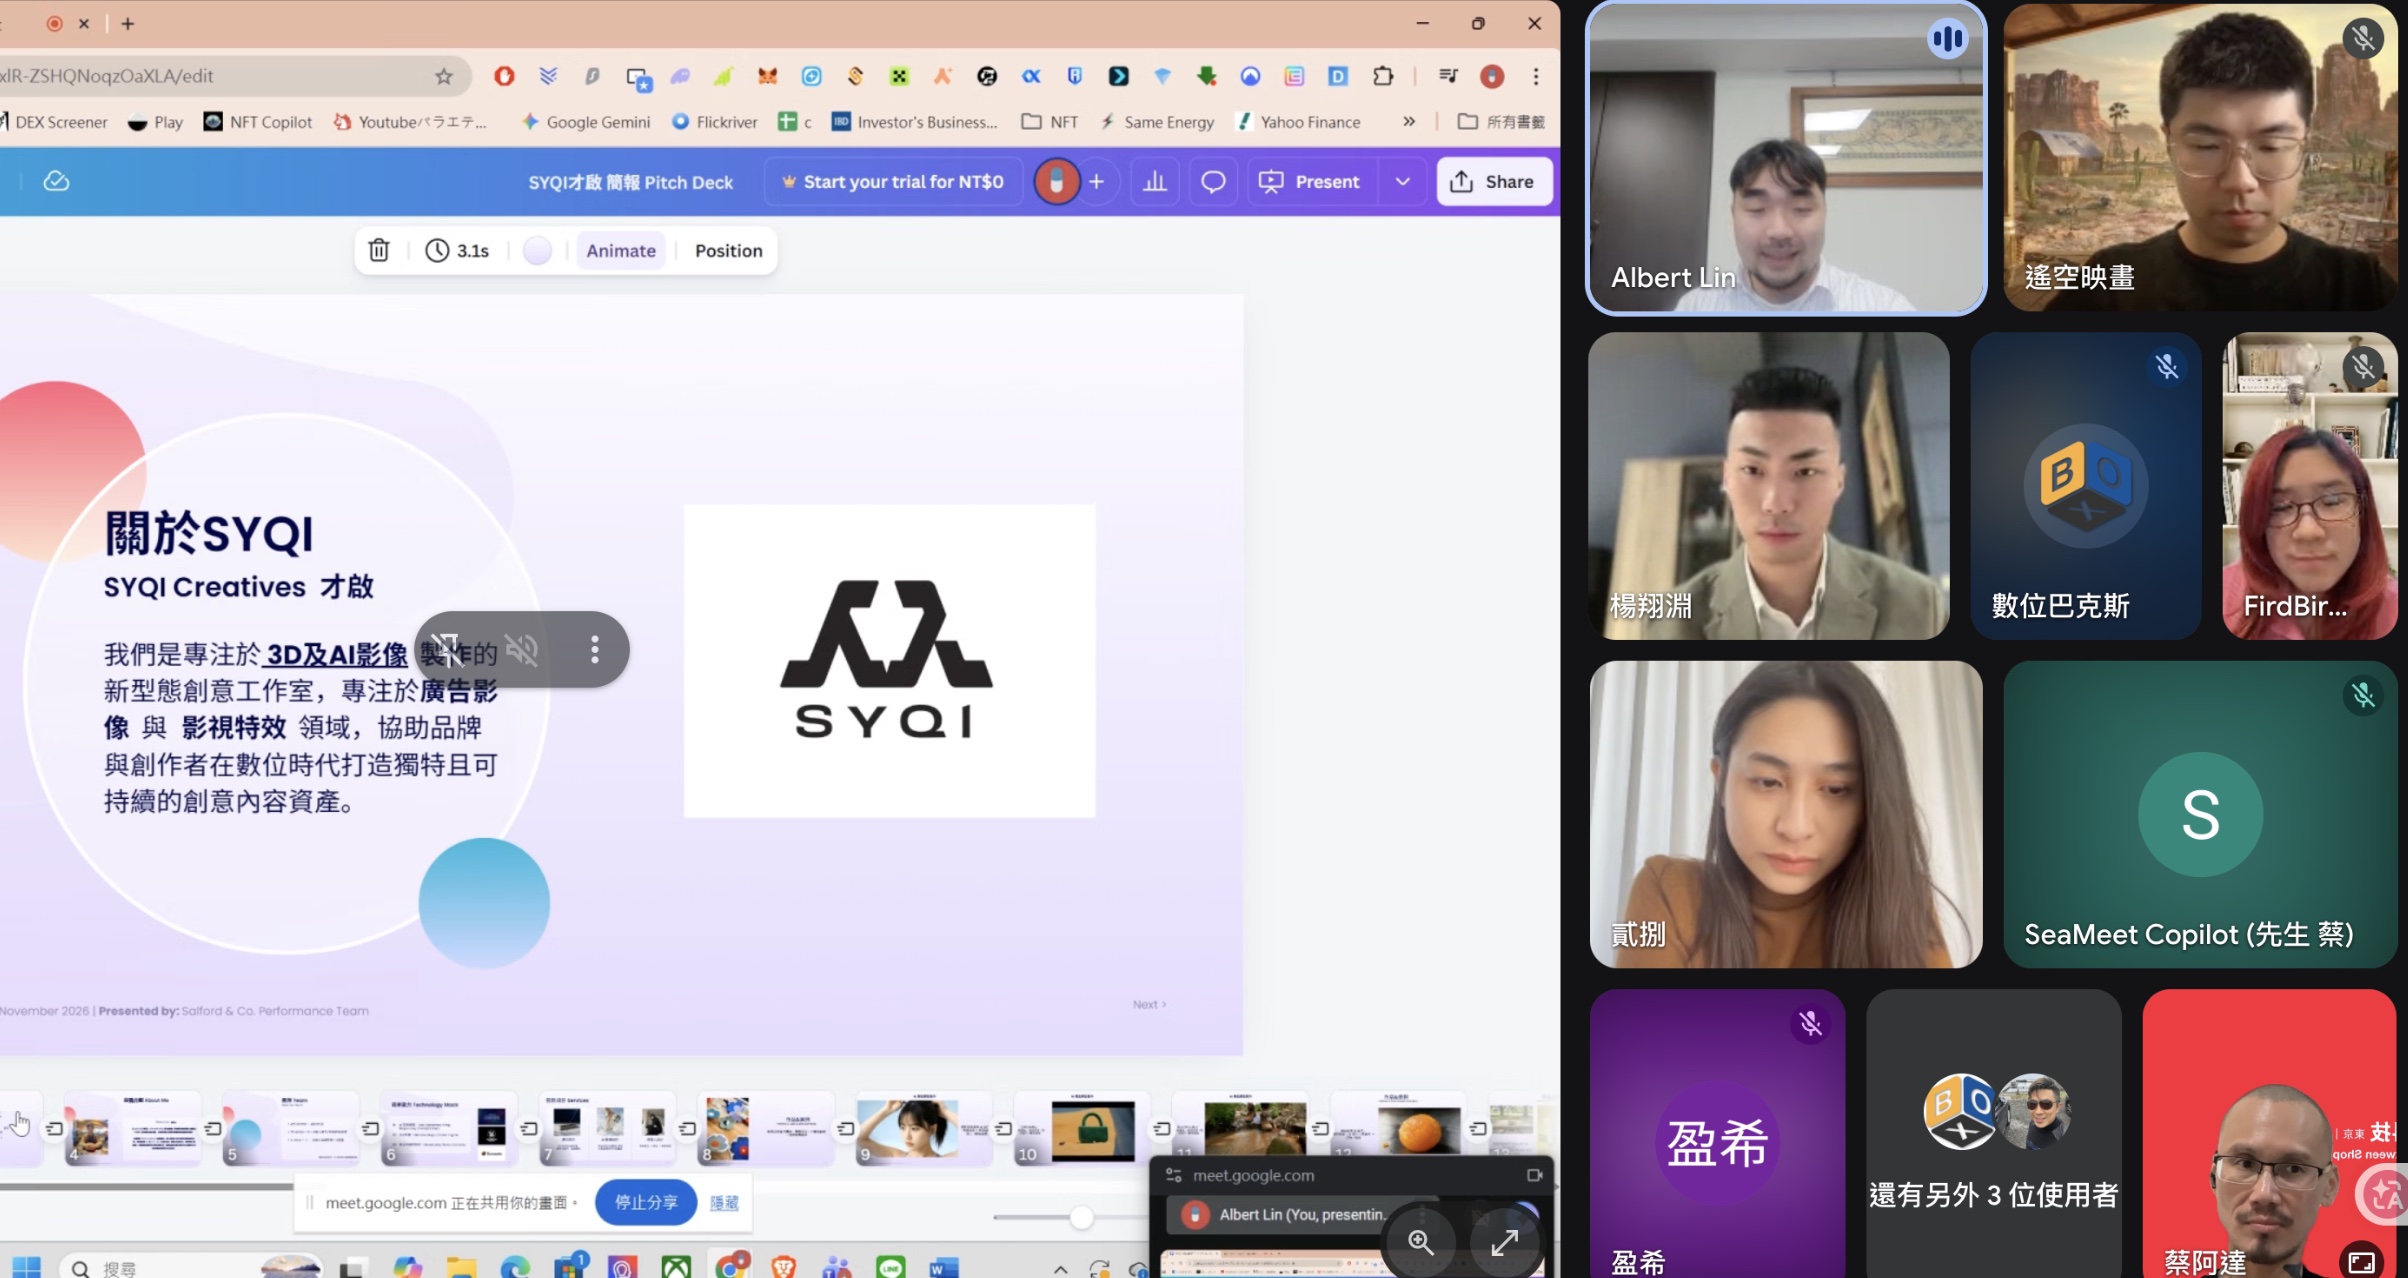Click the Present button

tap(1312, 181)
